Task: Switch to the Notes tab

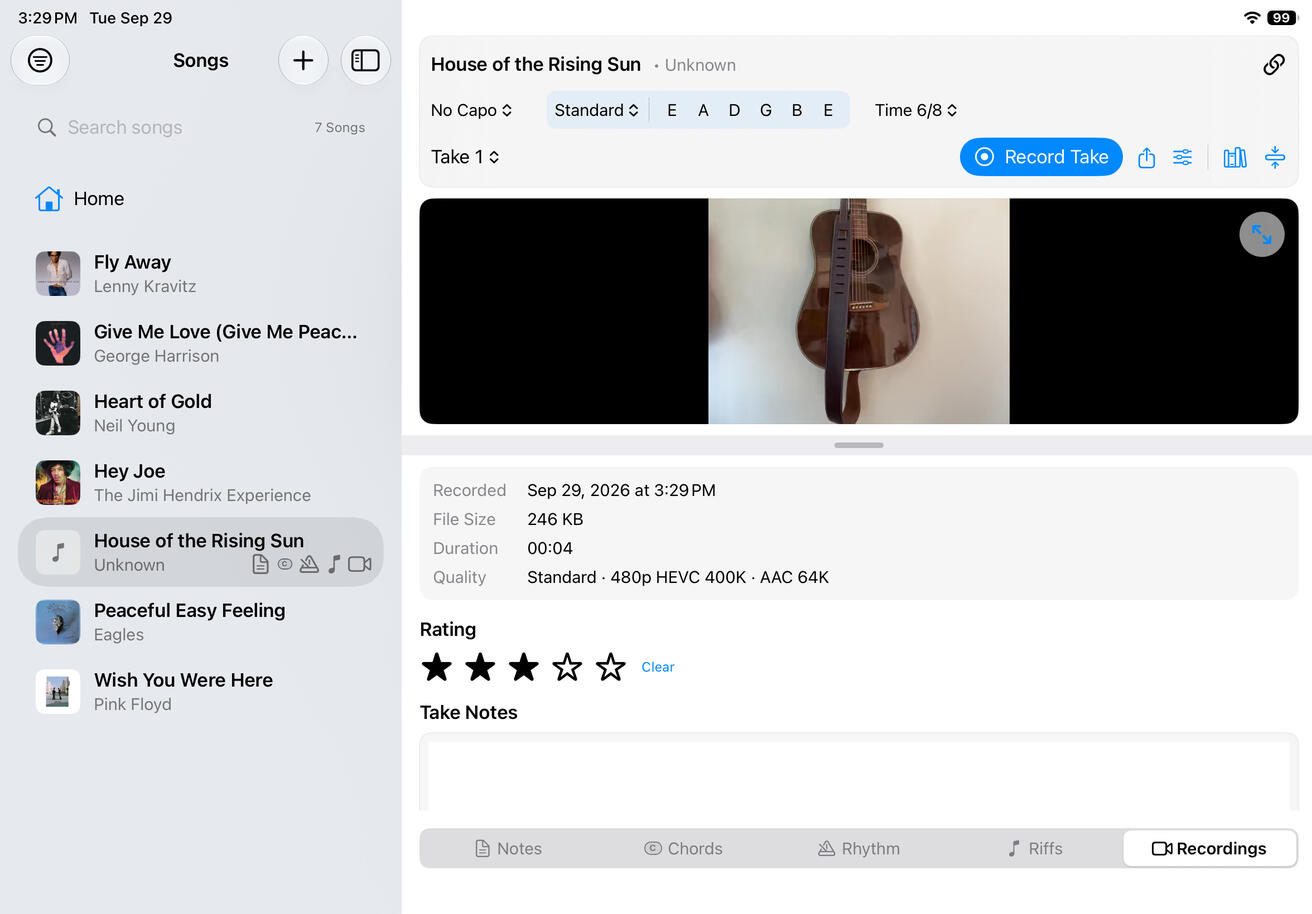Action: 508,848
